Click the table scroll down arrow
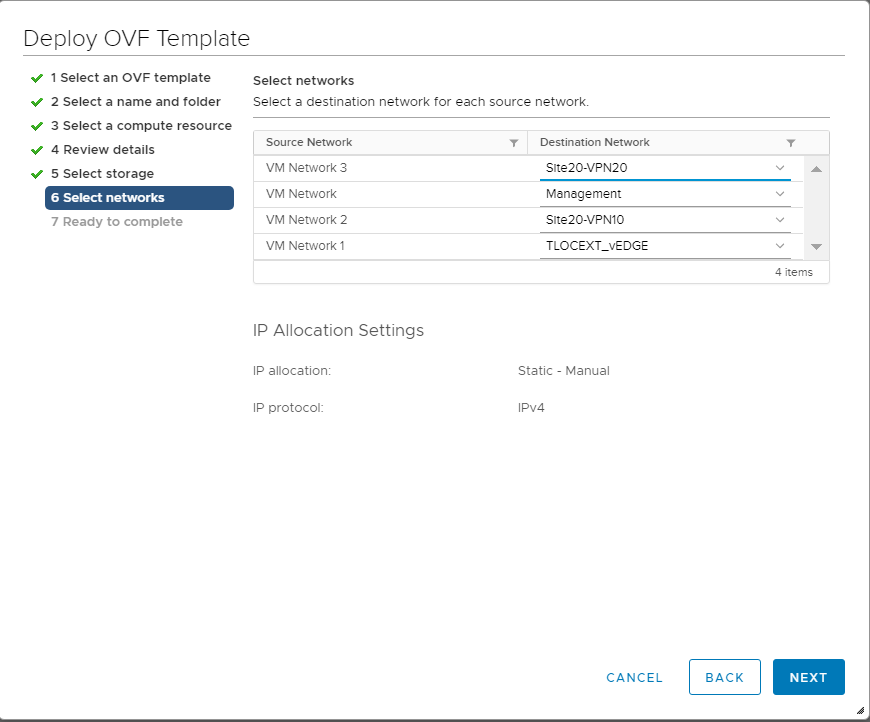 (x=816, y=246)
